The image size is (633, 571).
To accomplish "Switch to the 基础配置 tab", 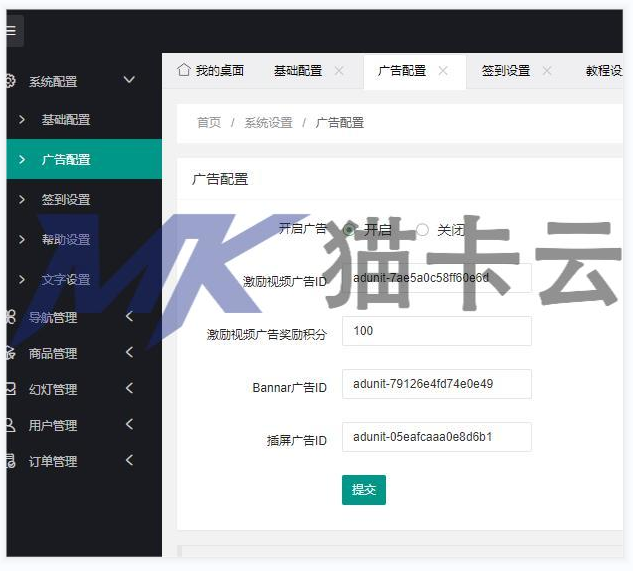I will 298,71.
